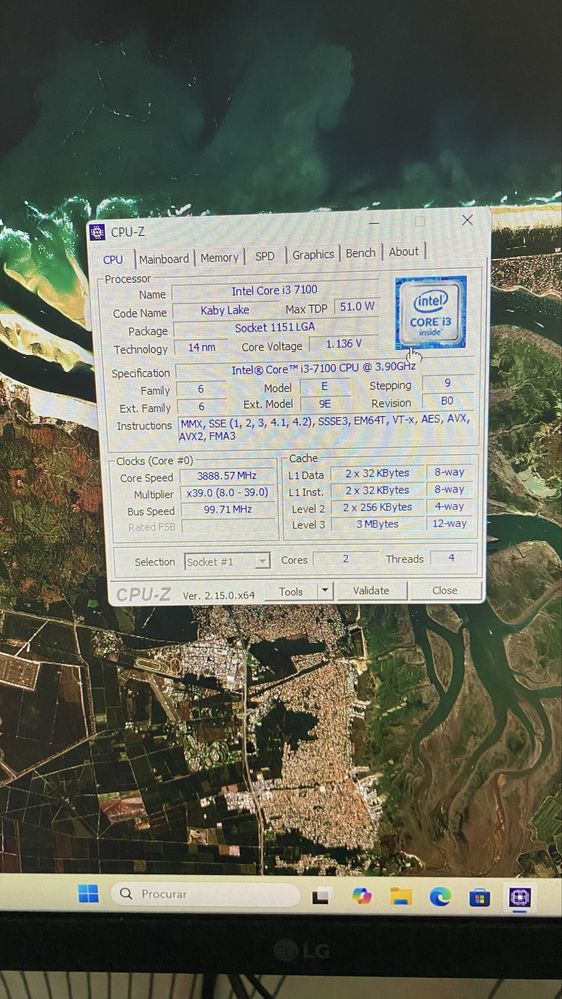The image size is (562, 999).
Task: Open the SPD tab
Action: click(x=264, y=256)
